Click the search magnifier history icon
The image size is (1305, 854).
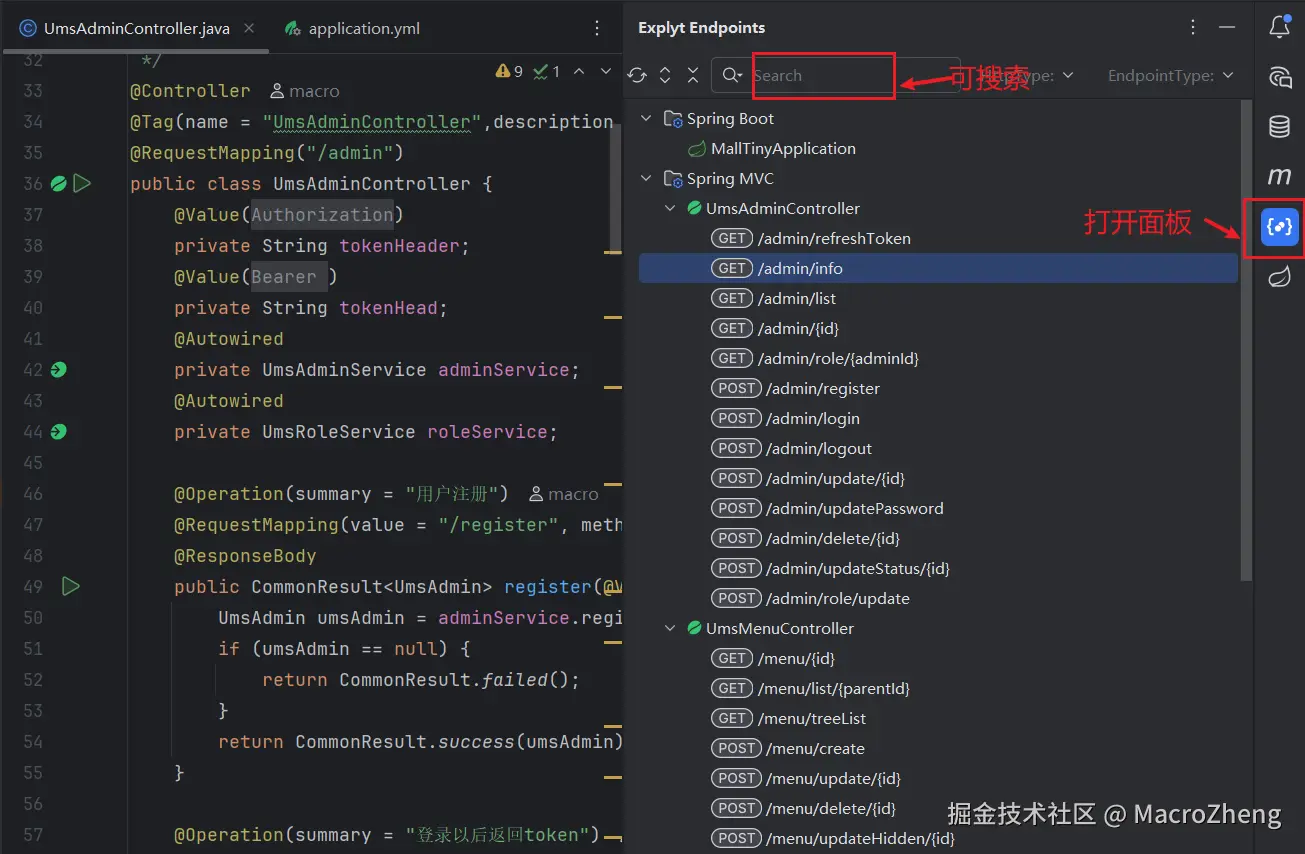(x=732, y=75)
